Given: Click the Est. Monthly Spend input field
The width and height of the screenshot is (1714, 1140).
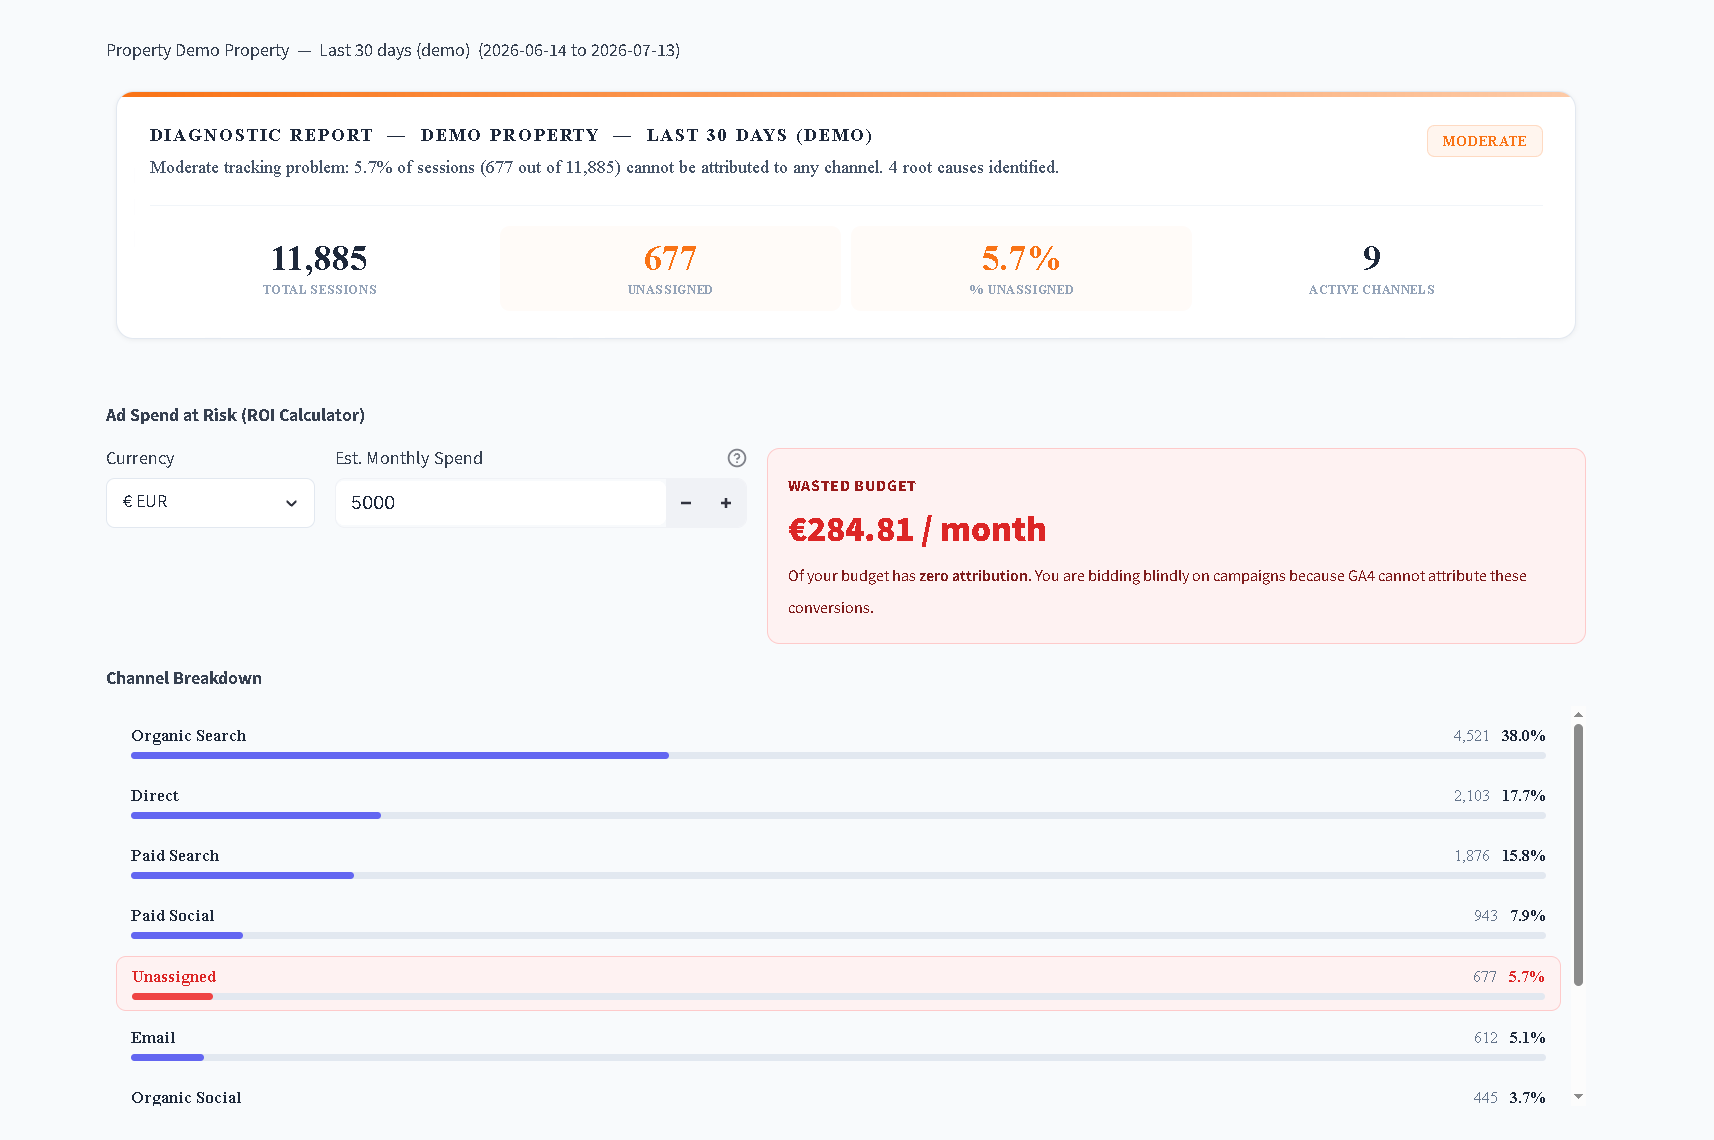Looking at the screenshot, I should click(x=501, y=503).
